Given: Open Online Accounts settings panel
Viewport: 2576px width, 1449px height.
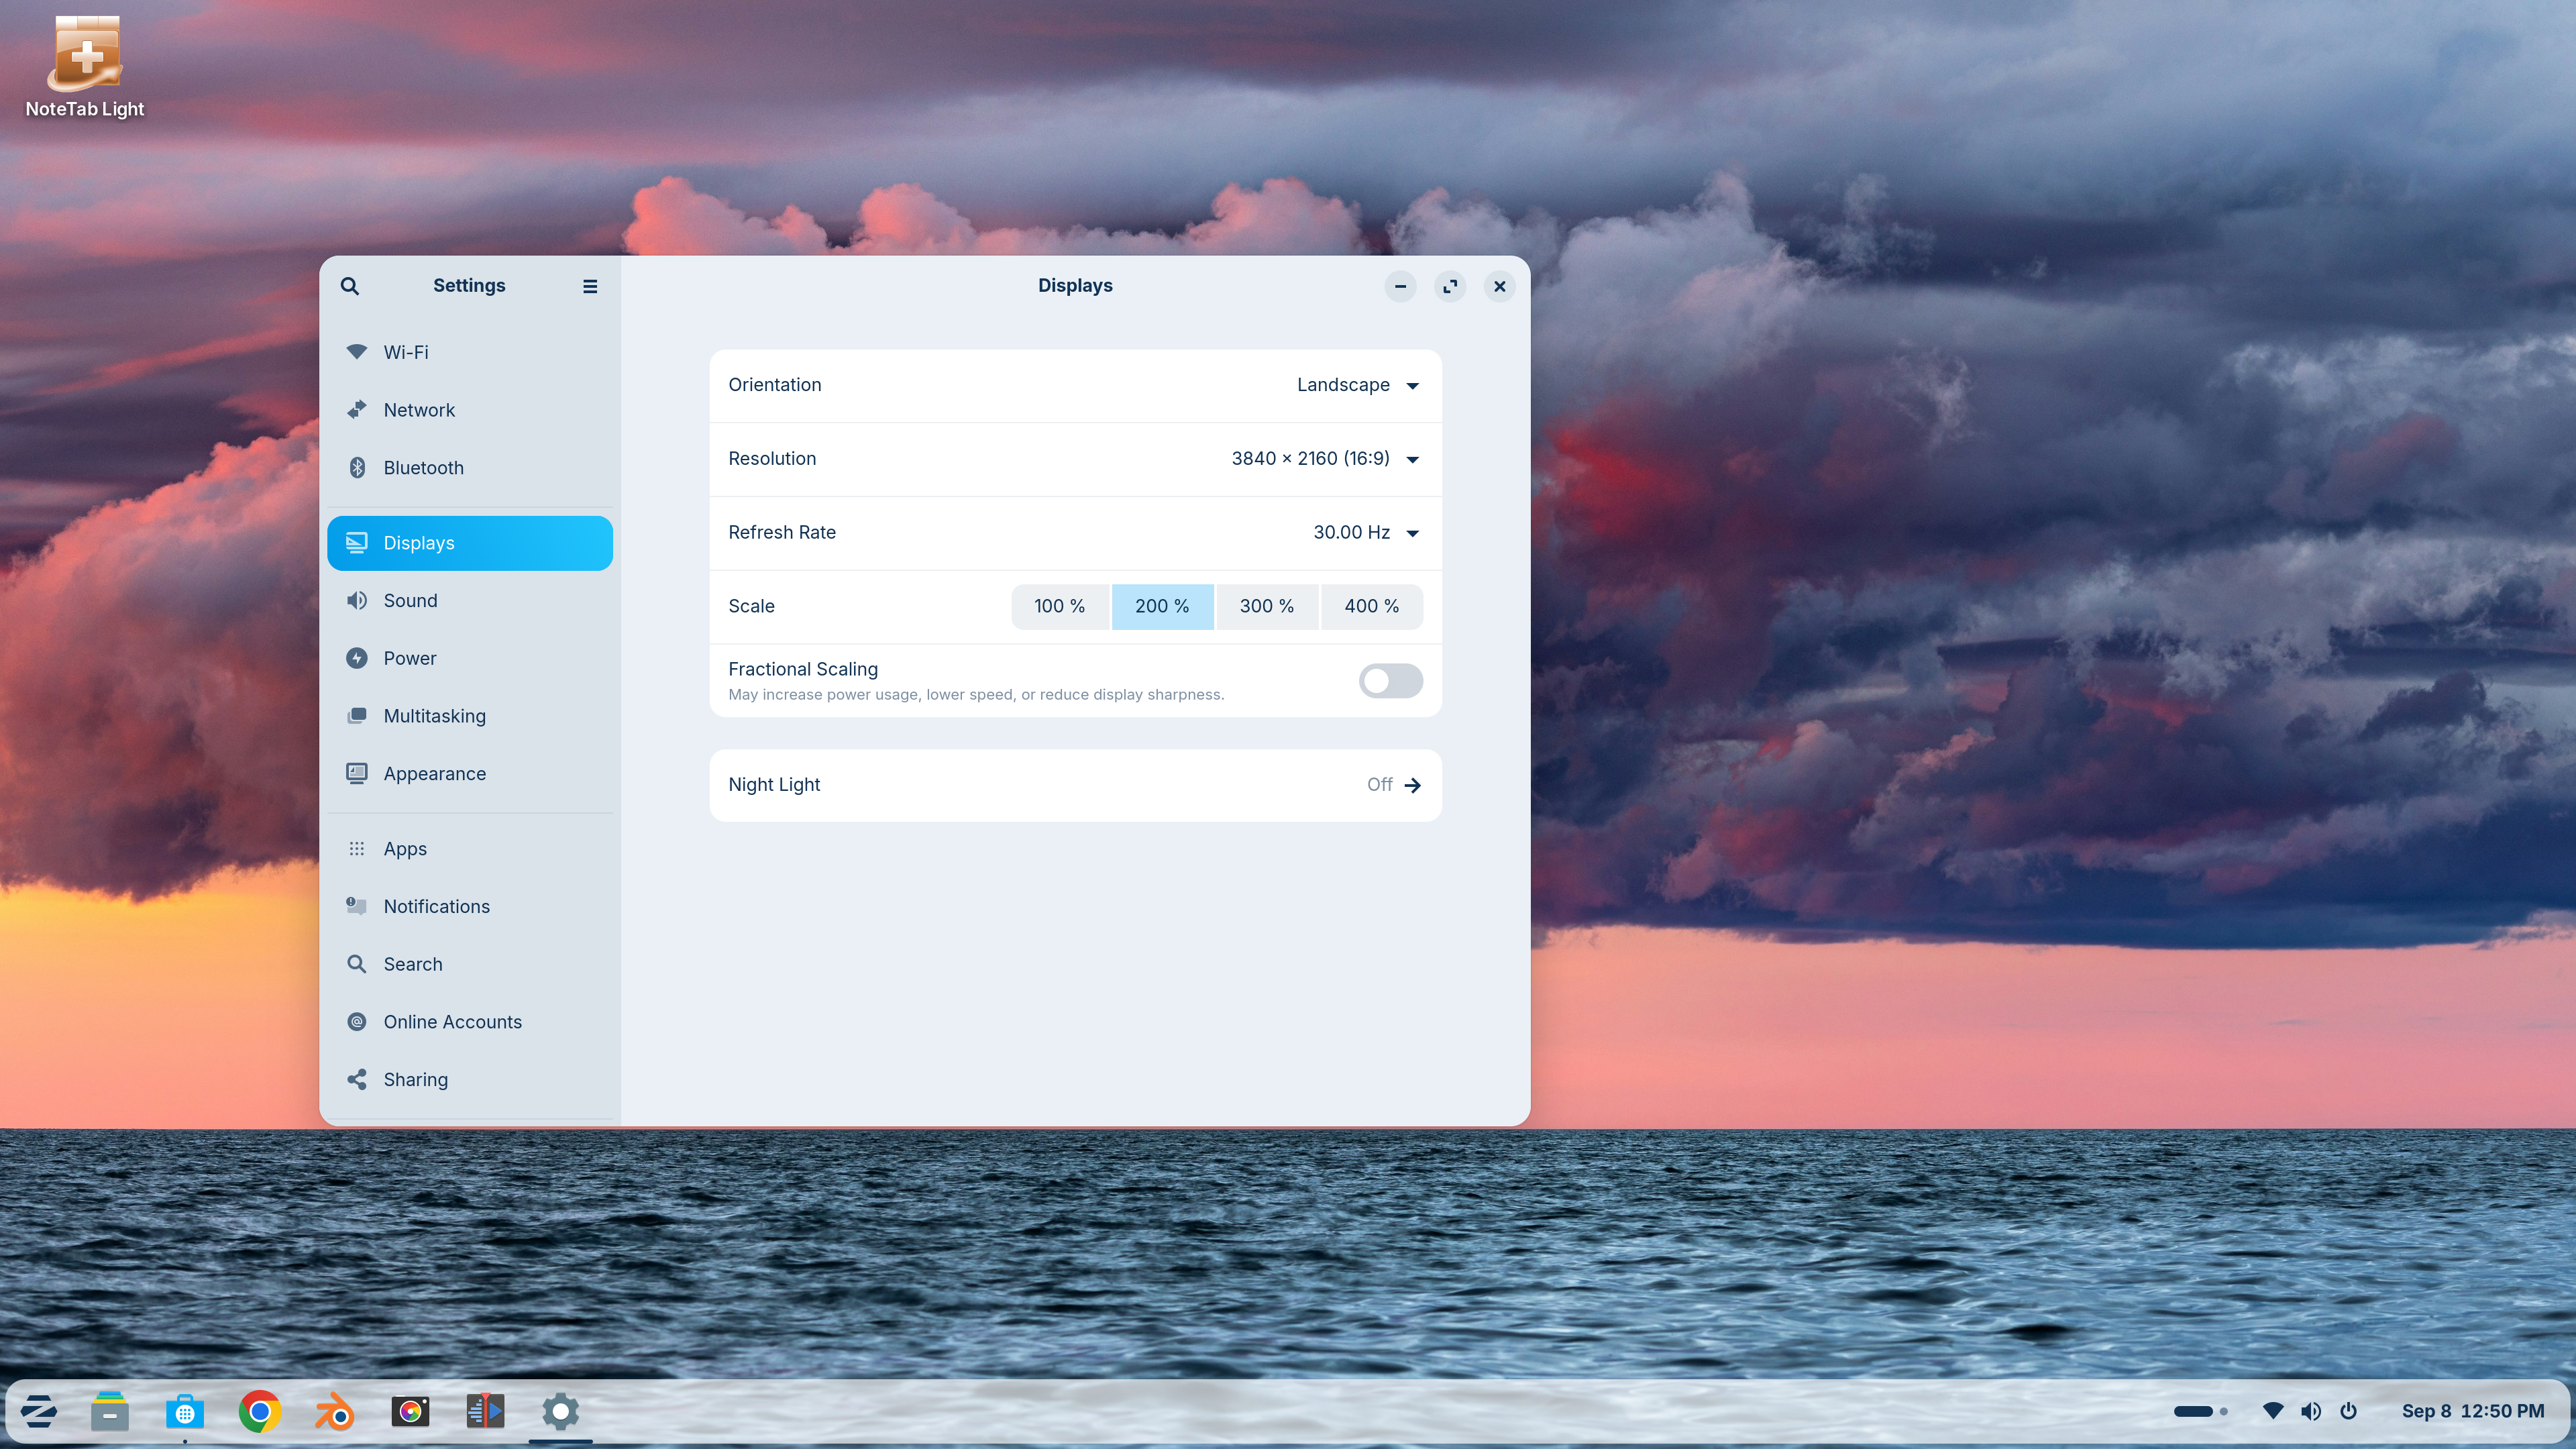Looking at the screenshot, I should pos(470,1022).
